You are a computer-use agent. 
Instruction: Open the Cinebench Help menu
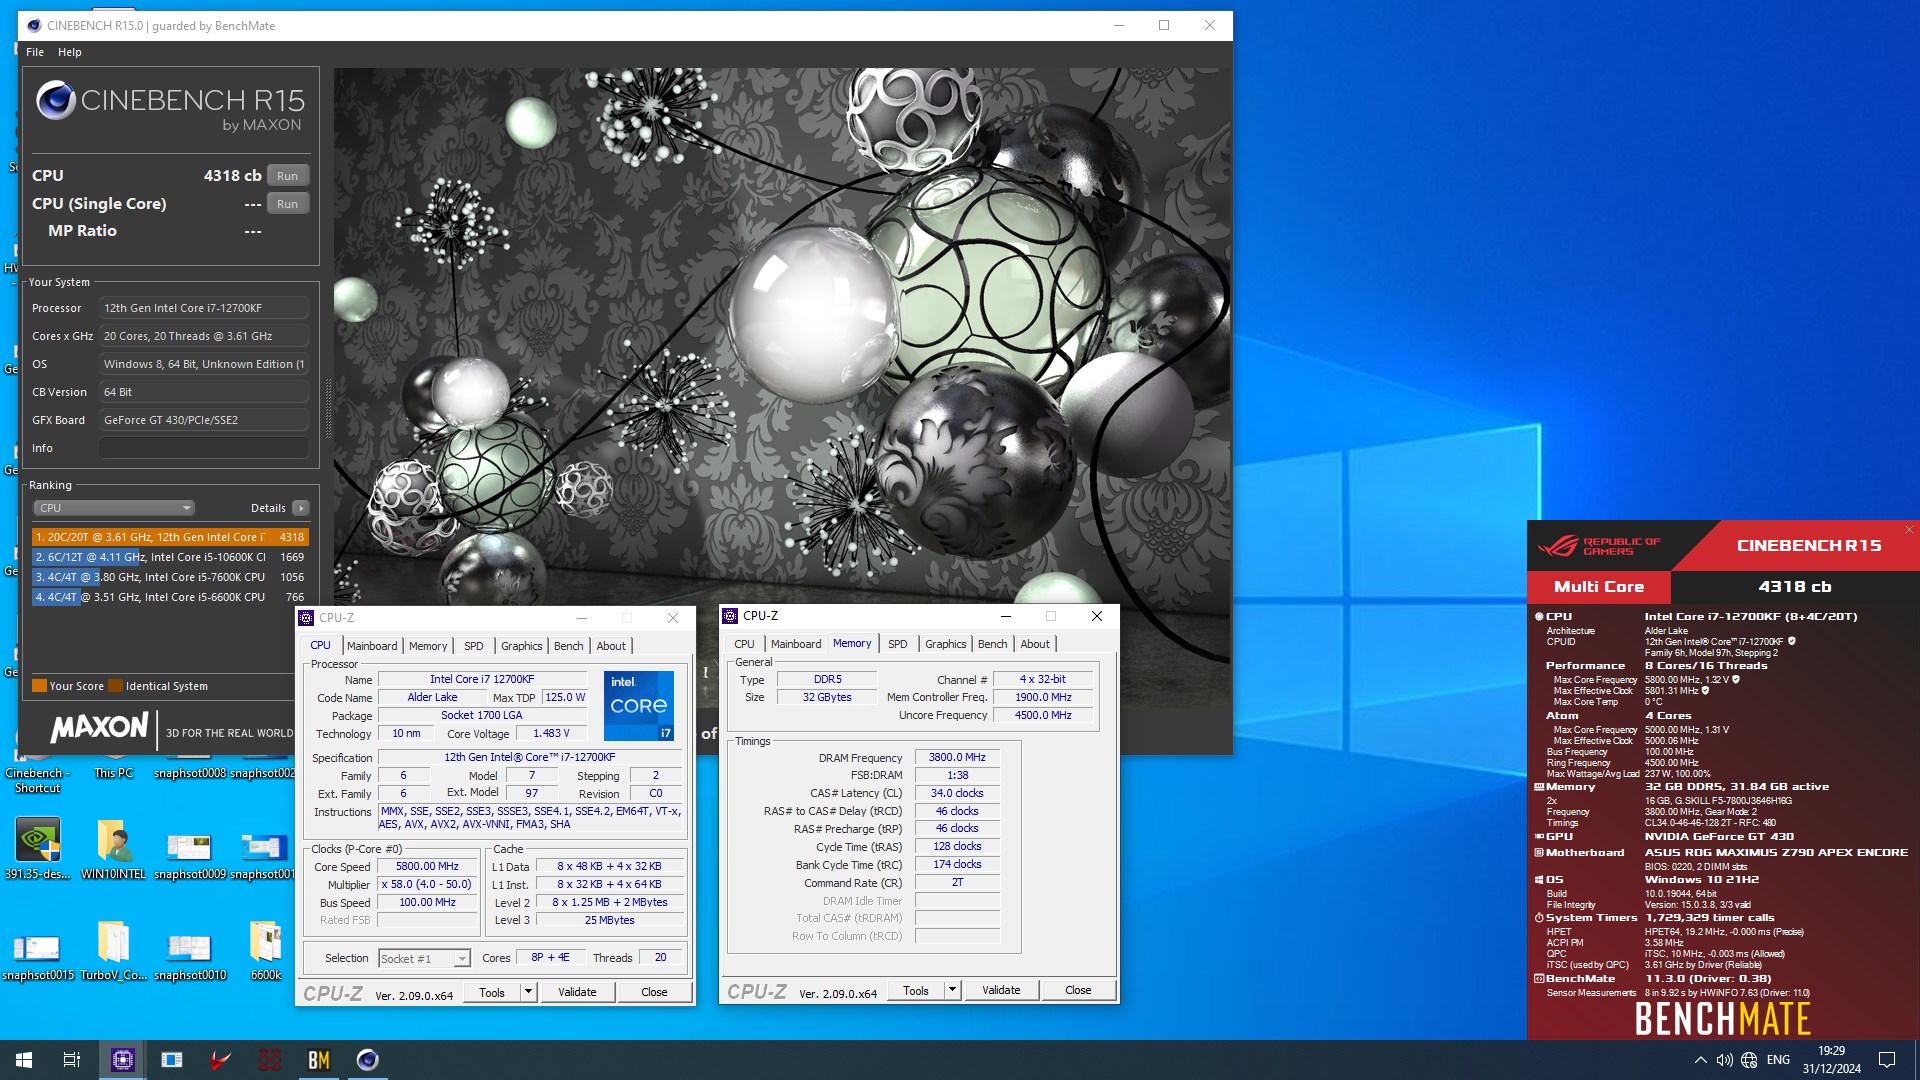click(x=70, y=52)
